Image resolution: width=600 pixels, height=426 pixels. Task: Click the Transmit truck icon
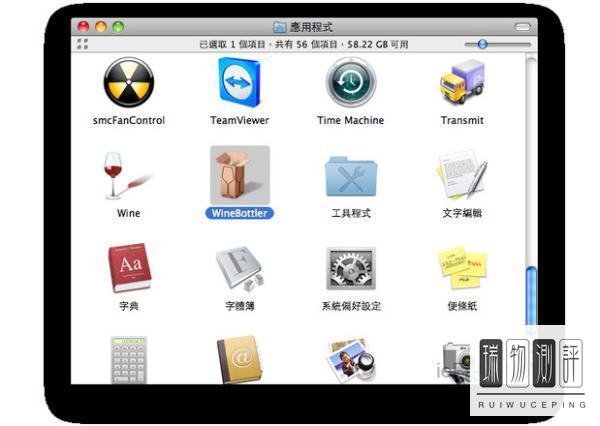point(462,83)
